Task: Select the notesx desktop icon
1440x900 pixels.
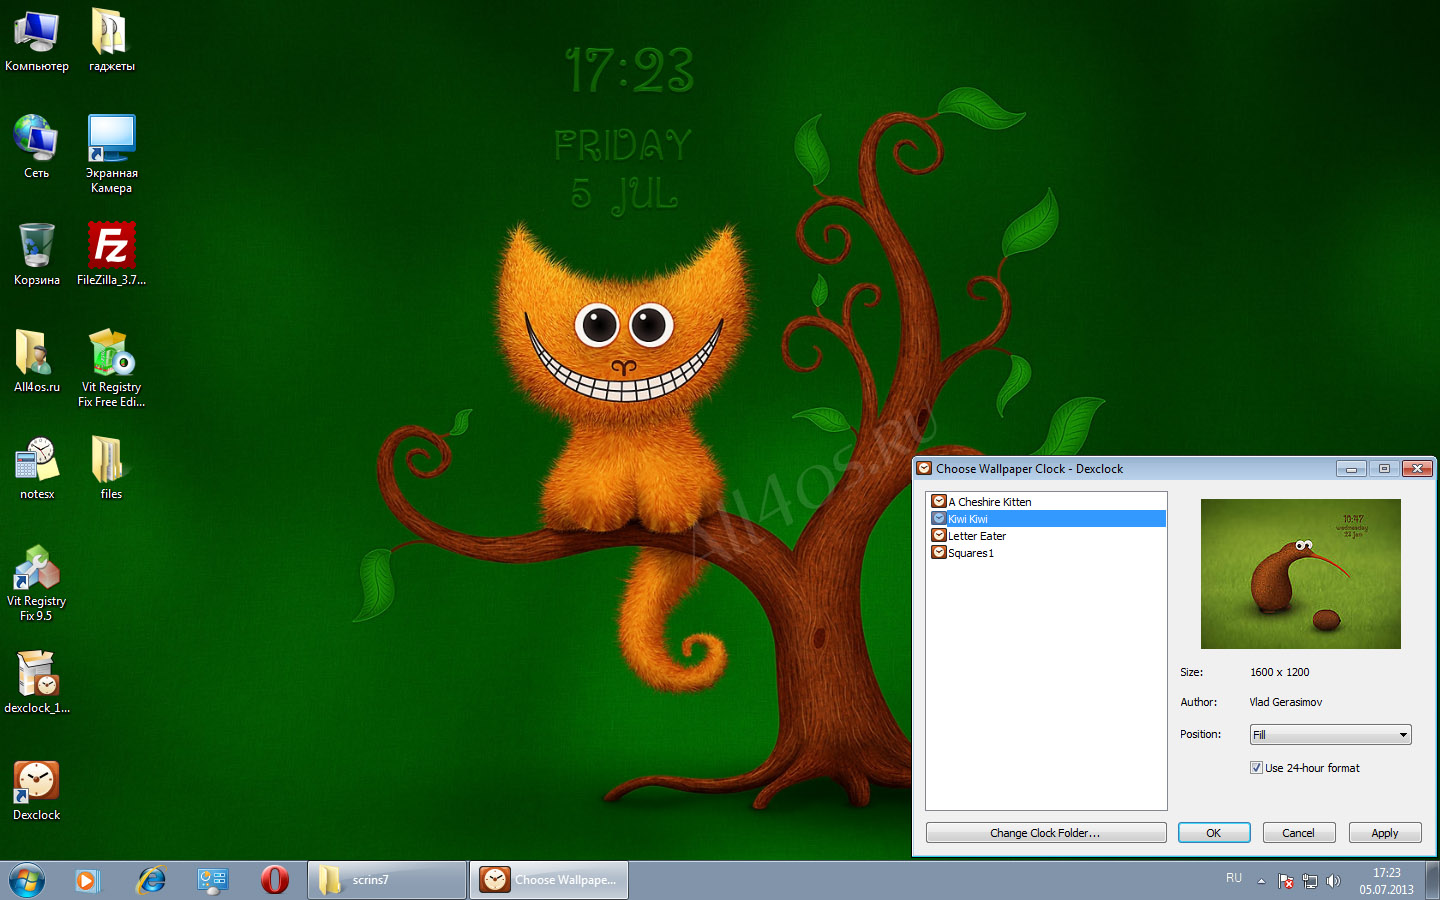Action: [x=37, y=468]
